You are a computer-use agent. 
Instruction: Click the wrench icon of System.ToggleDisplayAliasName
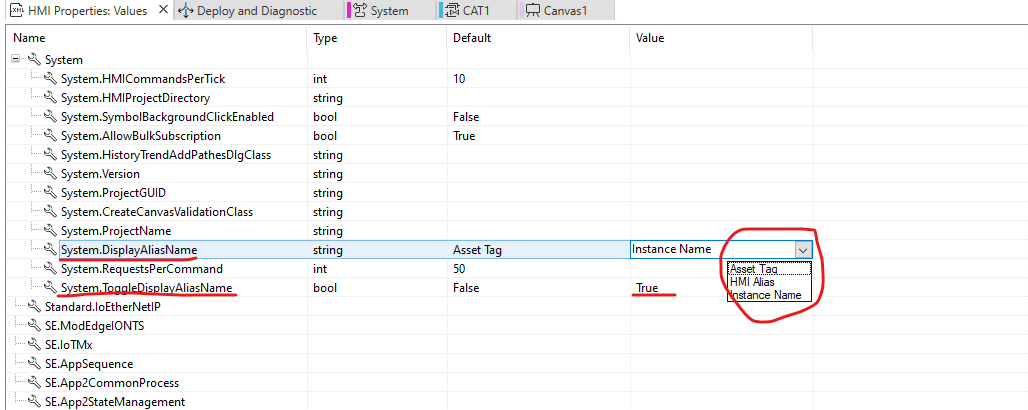click(x=50, y=287)
